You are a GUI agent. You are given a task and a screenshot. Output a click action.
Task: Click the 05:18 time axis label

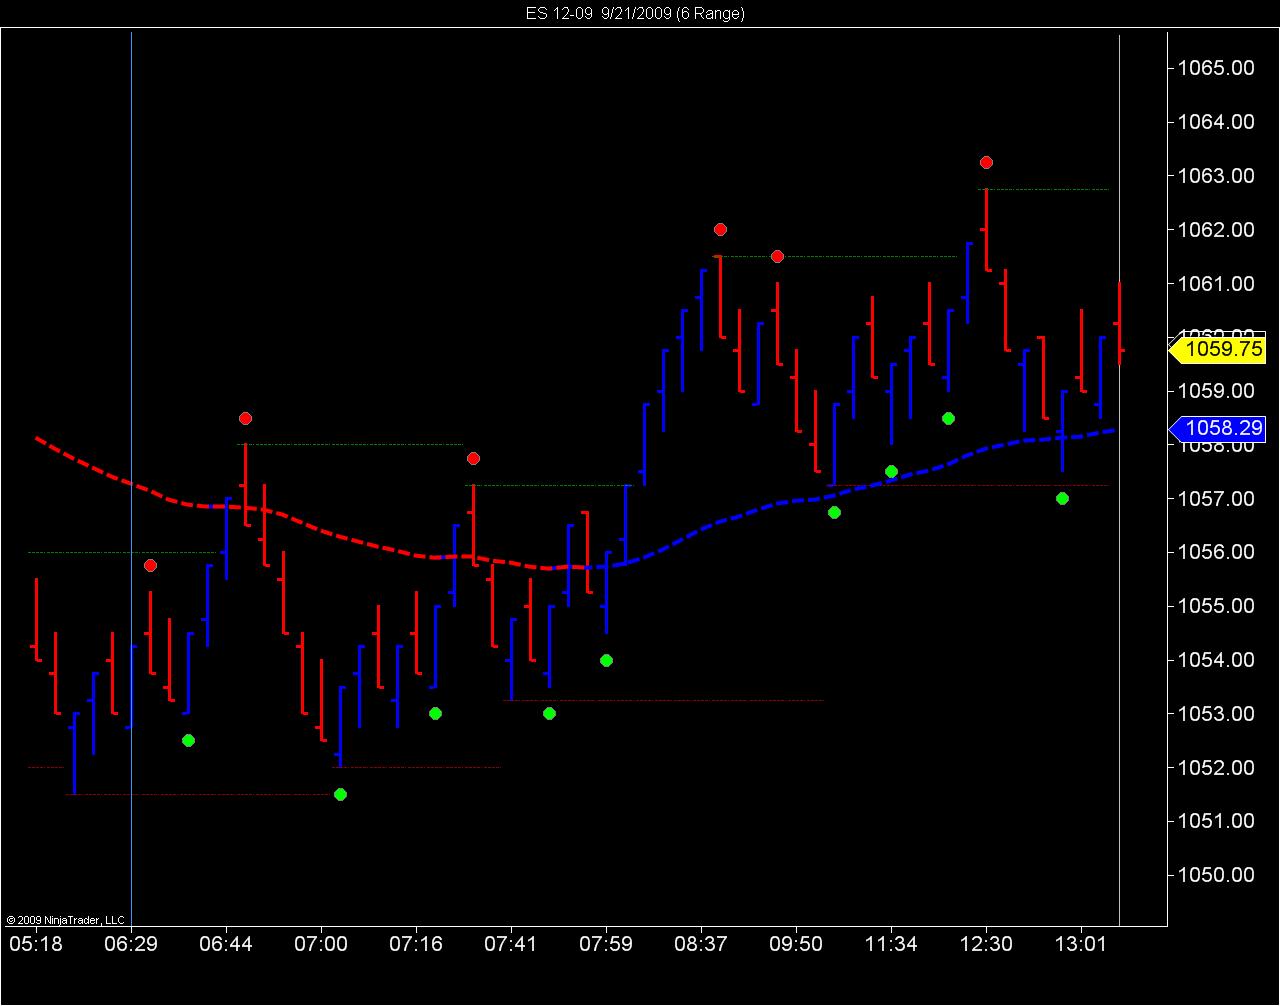click(36, 944)
